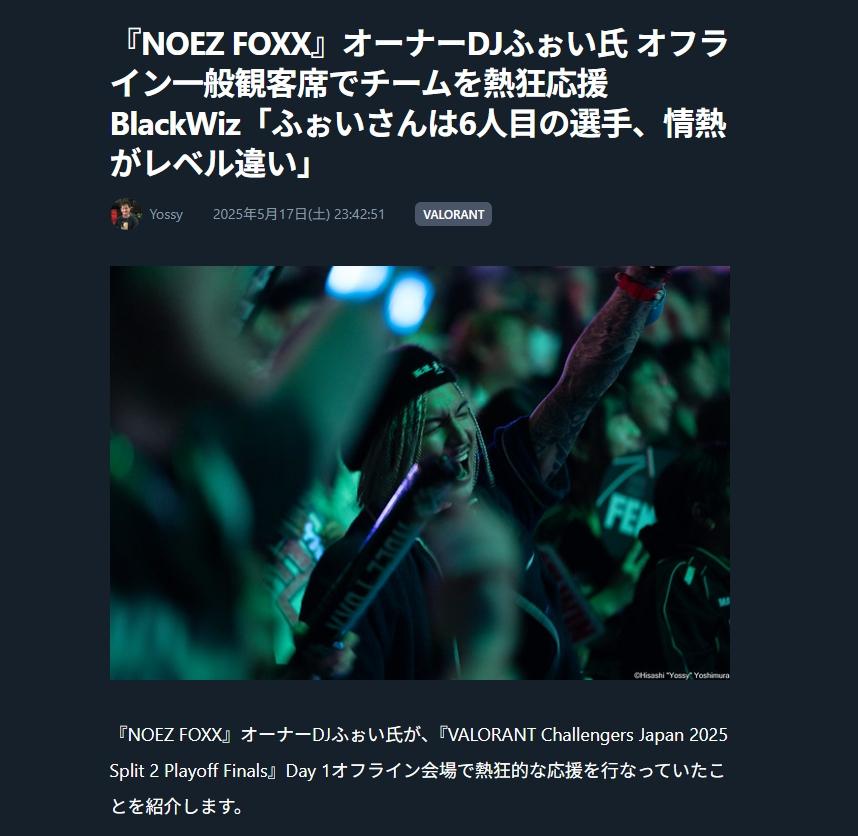Click the Yossy author avatar picture
The image size is (858, 836).
(x=125, y=214)
